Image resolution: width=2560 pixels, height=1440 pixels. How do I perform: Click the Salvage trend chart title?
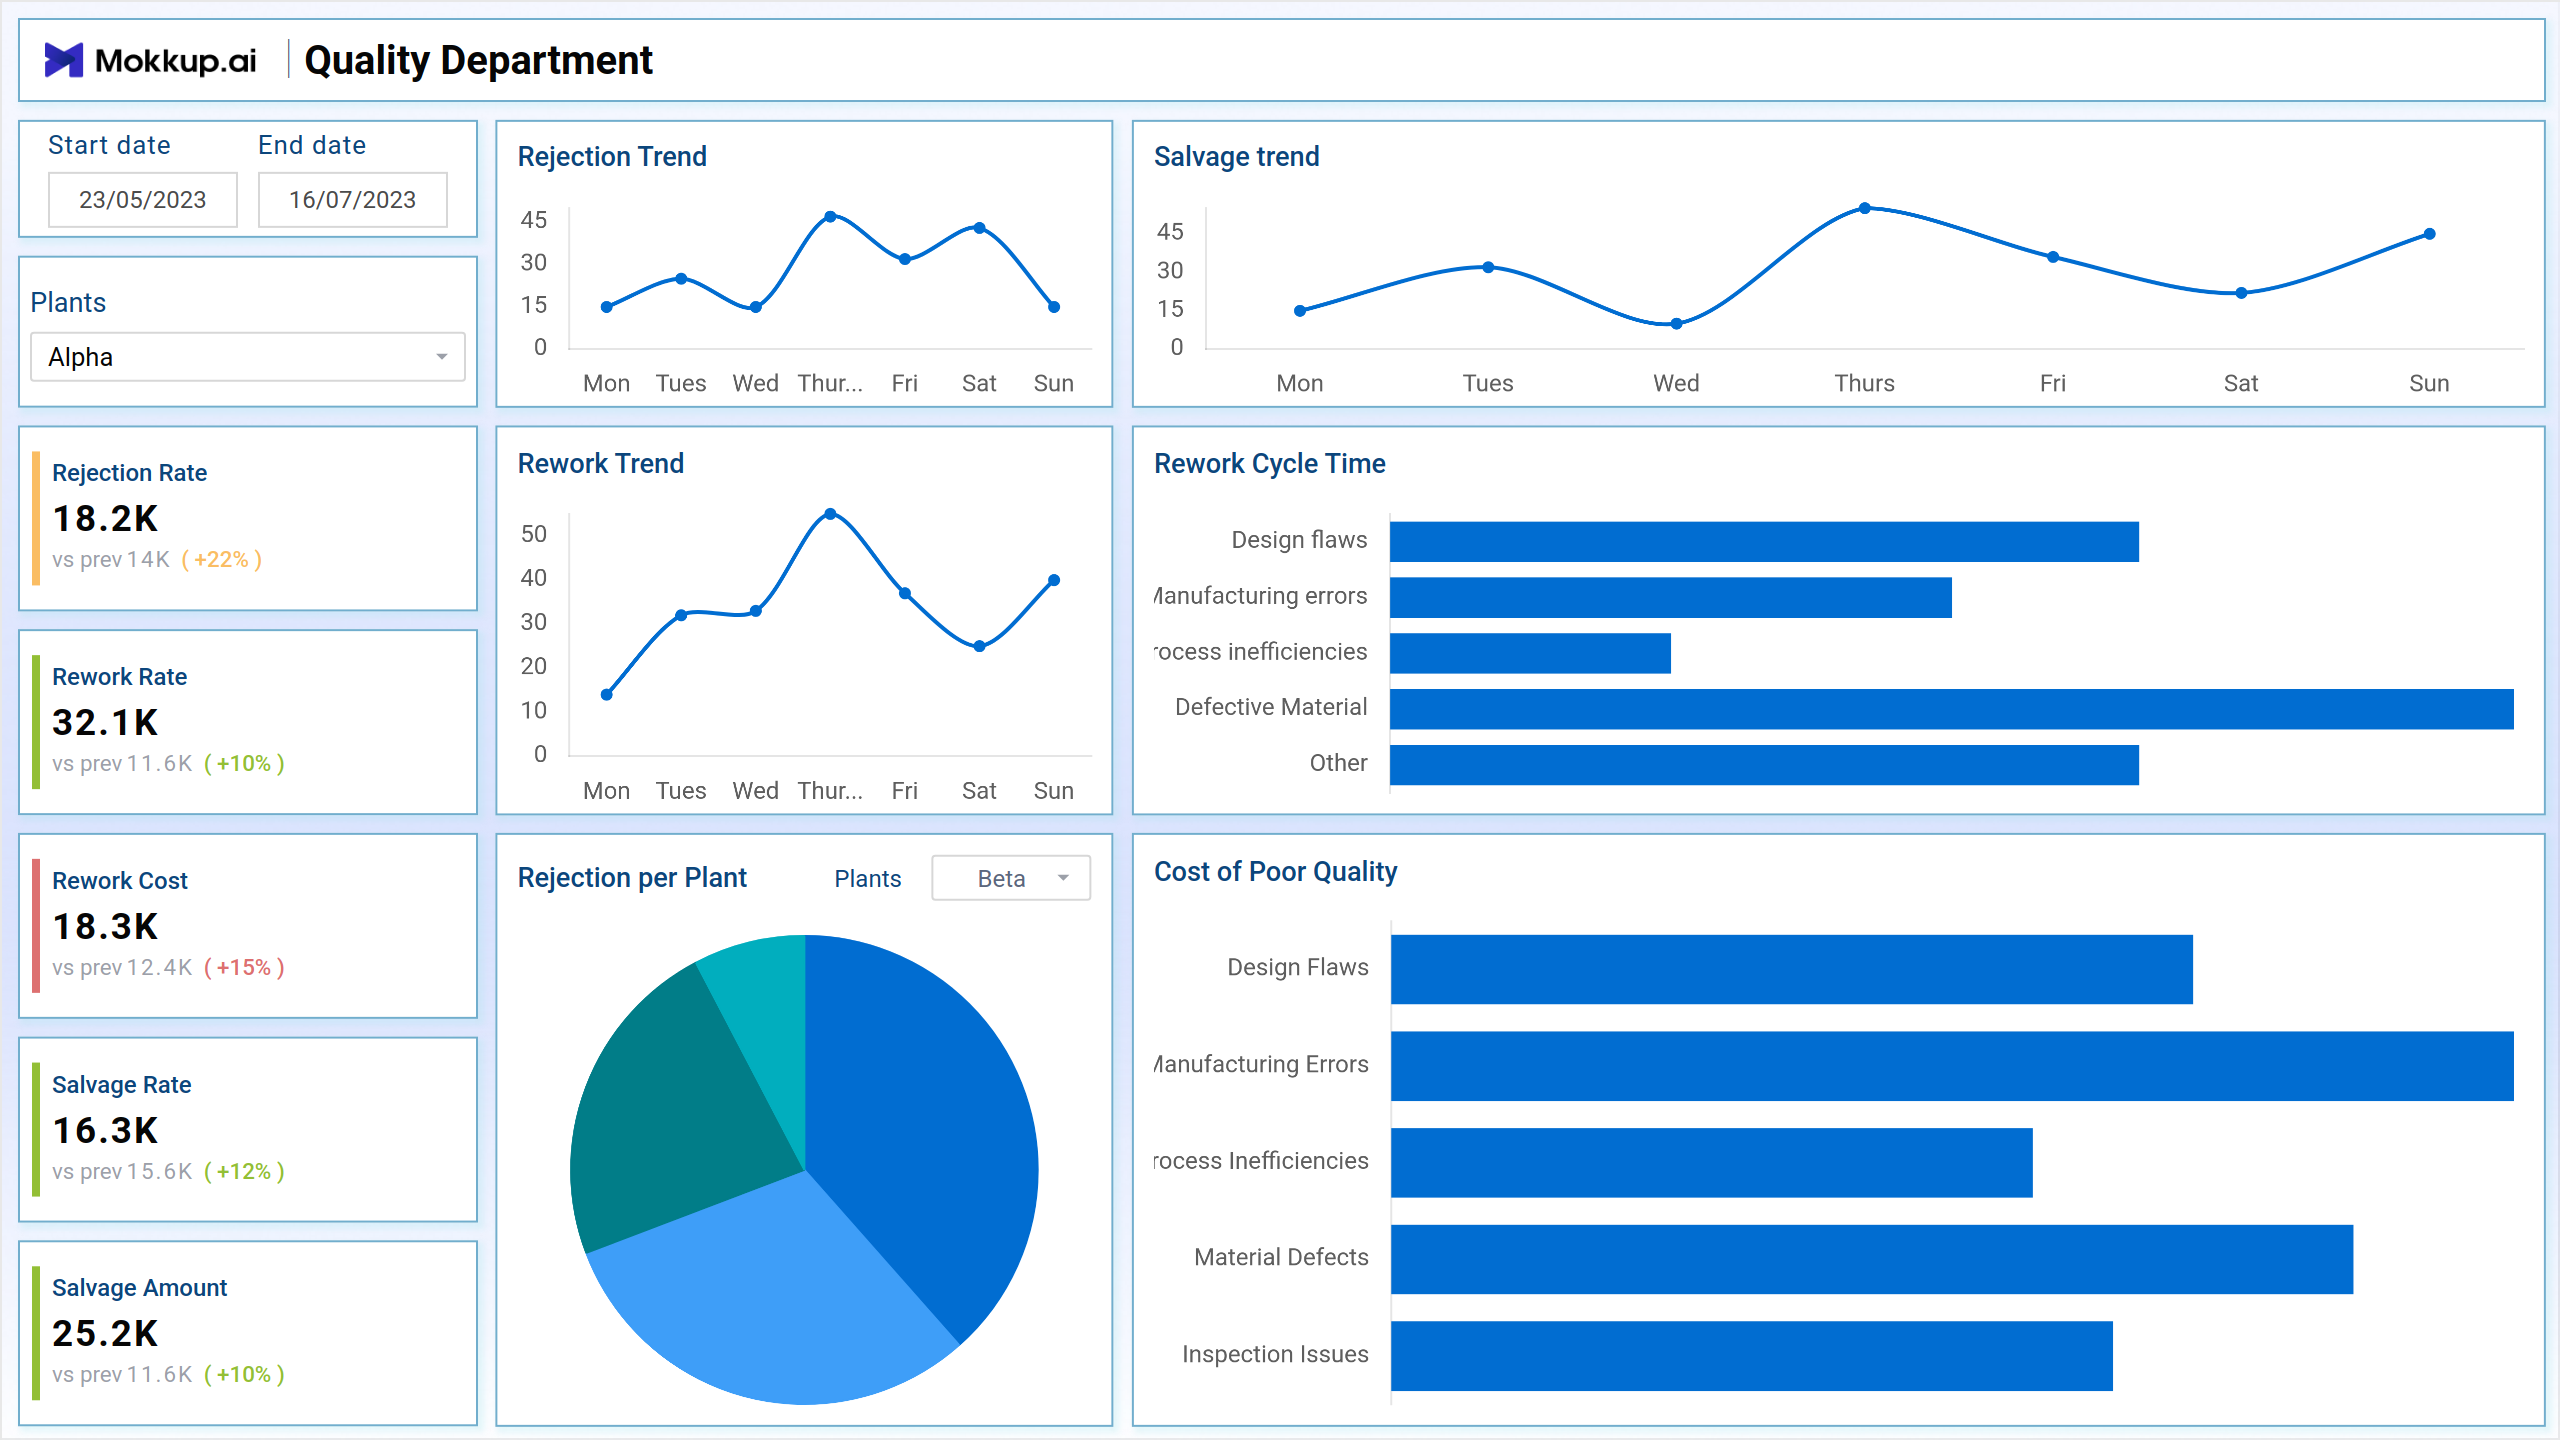[x=1236, y=156]
